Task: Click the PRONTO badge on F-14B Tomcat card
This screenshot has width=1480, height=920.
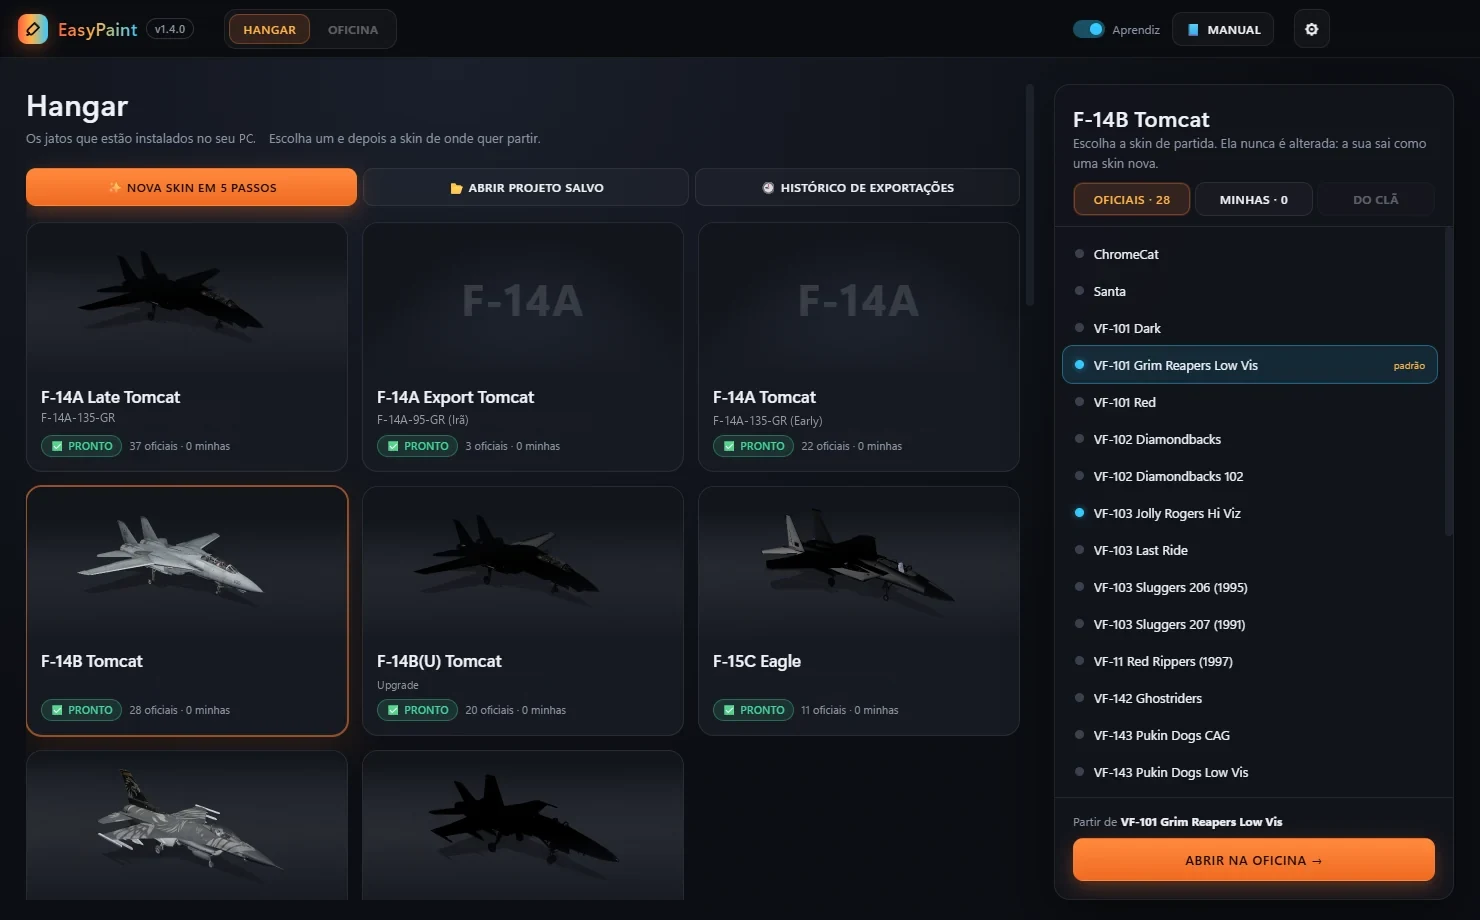Action: [x=82, y=710]
